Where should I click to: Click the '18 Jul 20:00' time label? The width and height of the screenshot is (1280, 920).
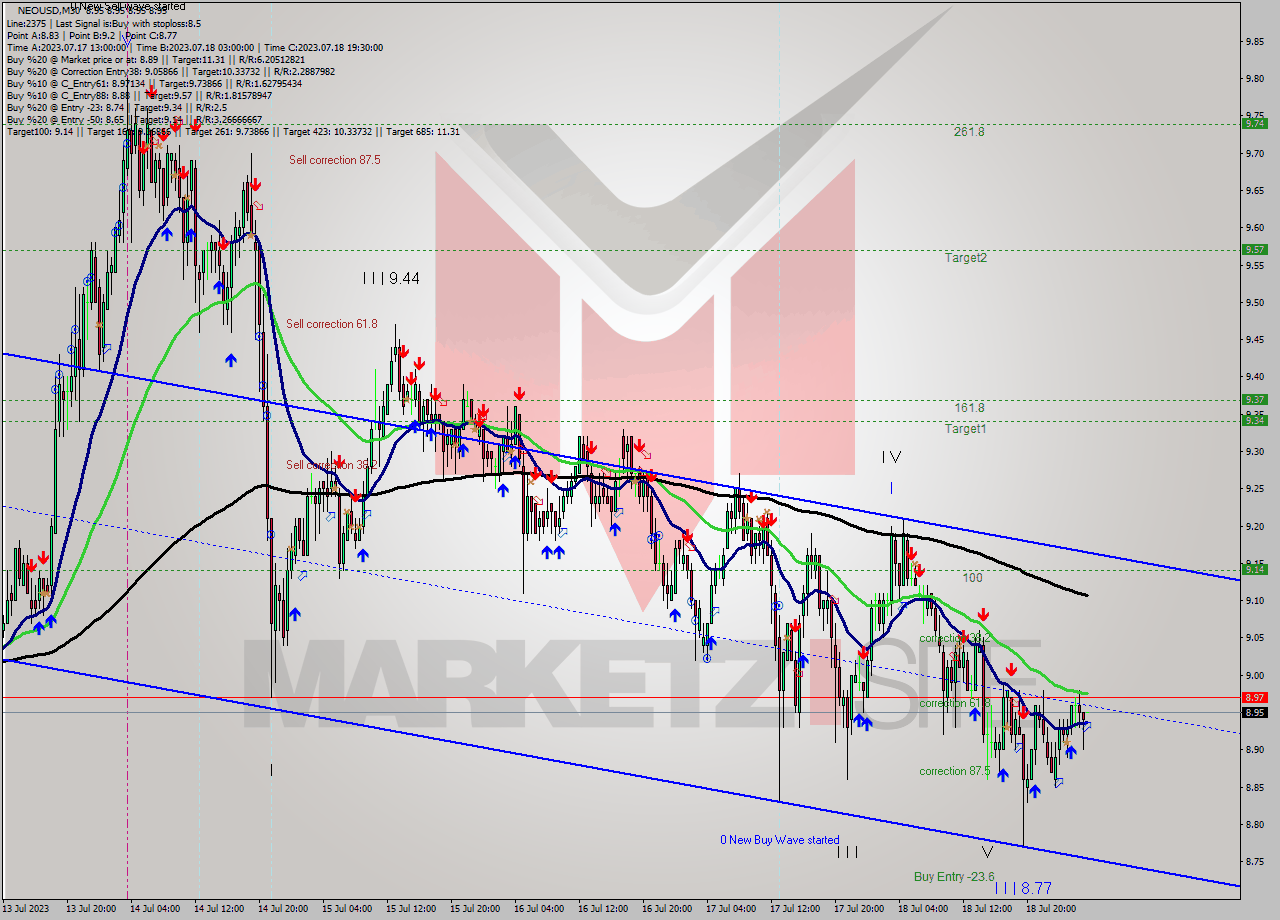coord(1052,909)
